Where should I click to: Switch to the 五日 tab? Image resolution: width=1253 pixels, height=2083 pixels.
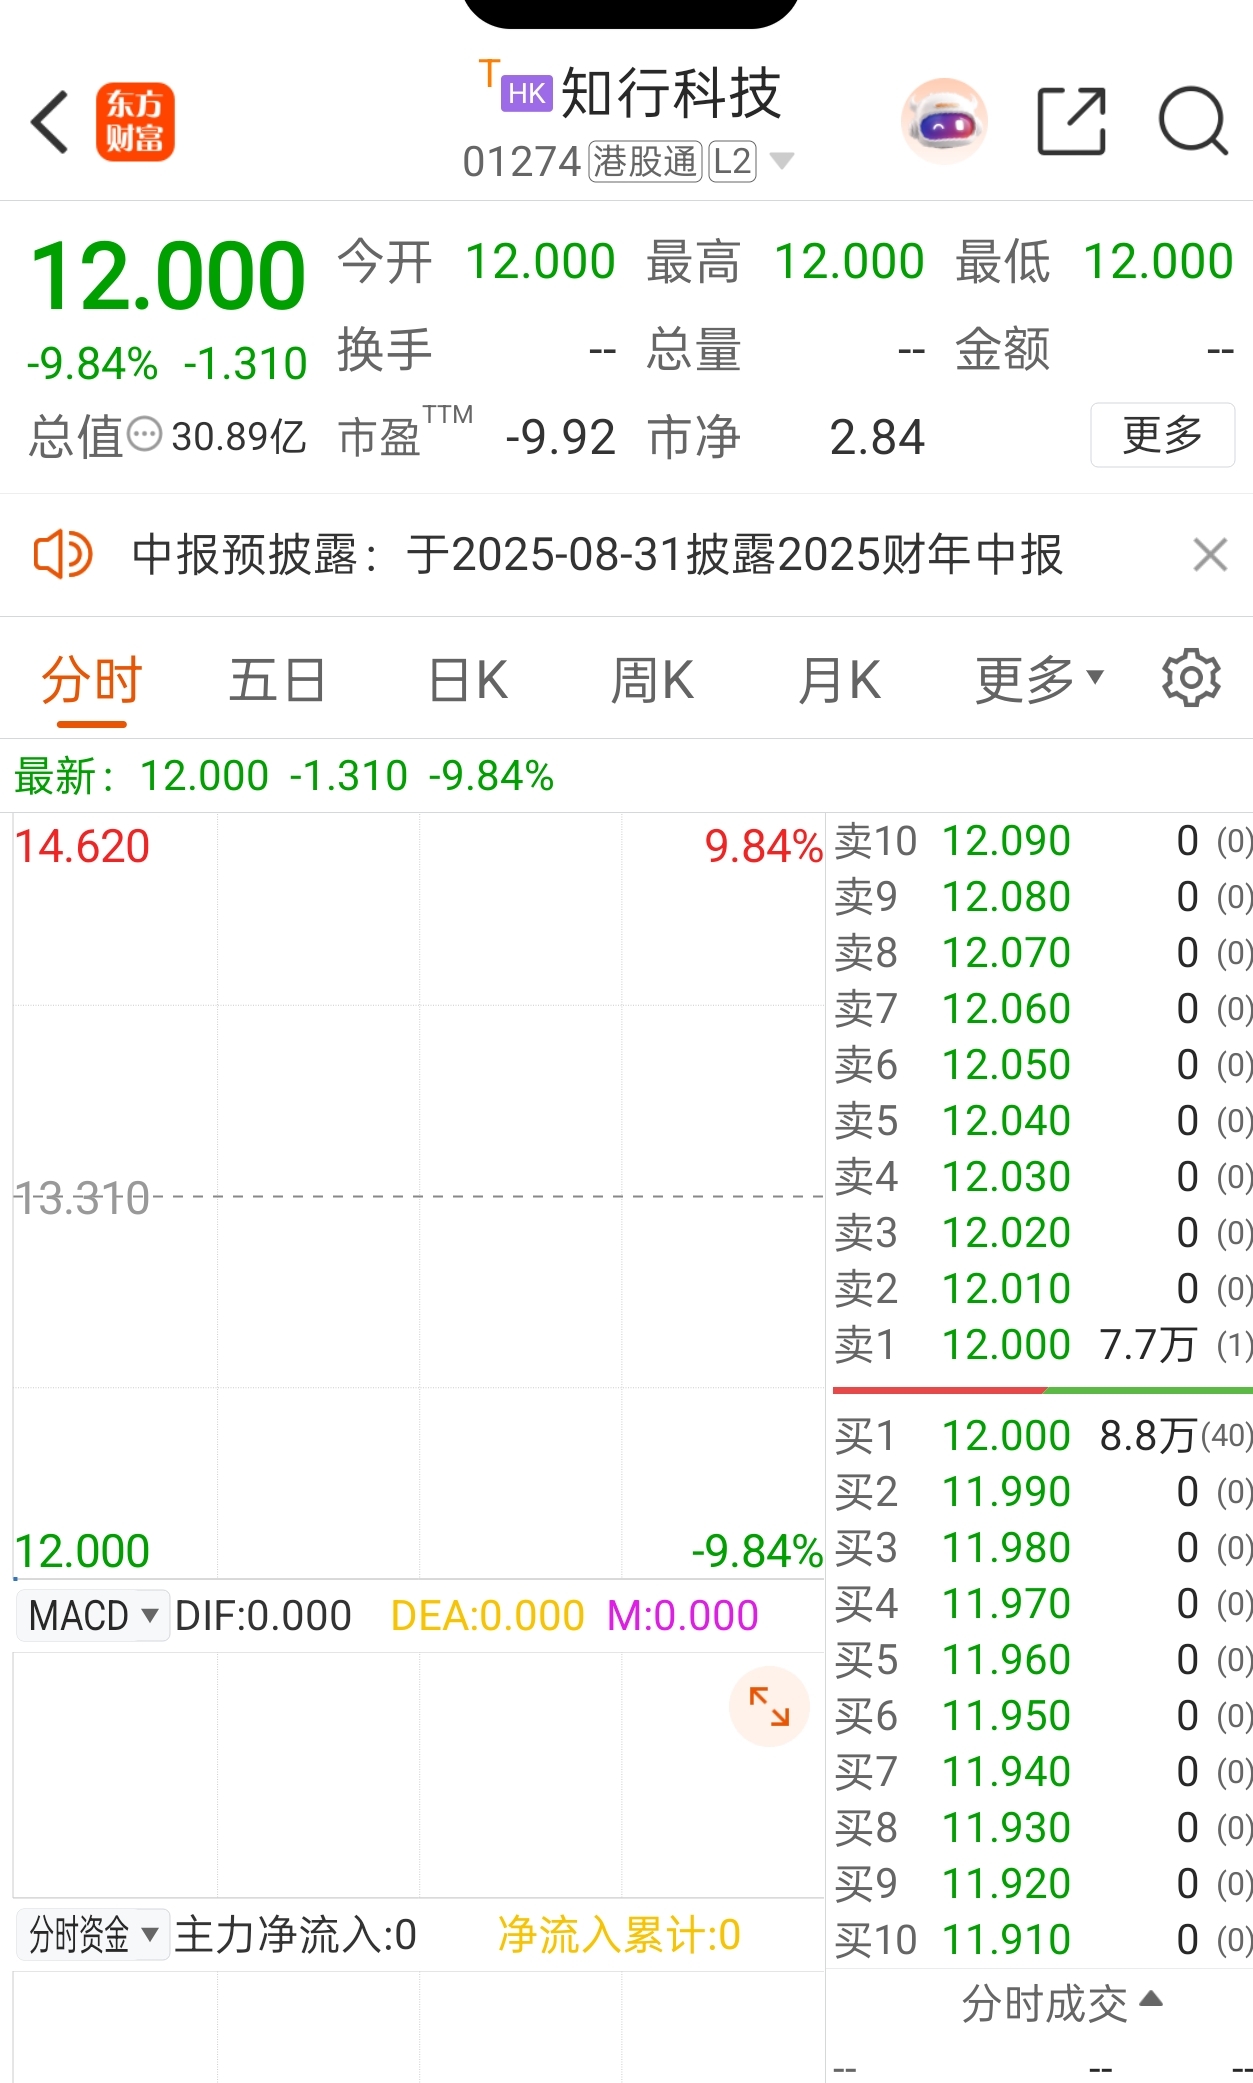[278, 680]
